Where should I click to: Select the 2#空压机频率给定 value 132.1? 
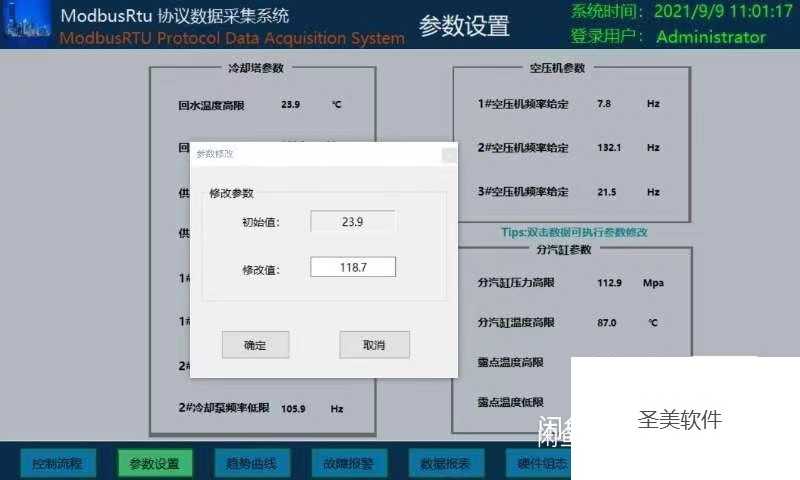(609, 147)
